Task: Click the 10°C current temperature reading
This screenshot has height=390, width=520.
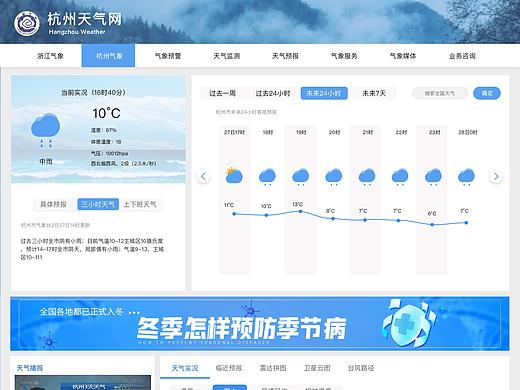Action: click(x=106, y=113)
